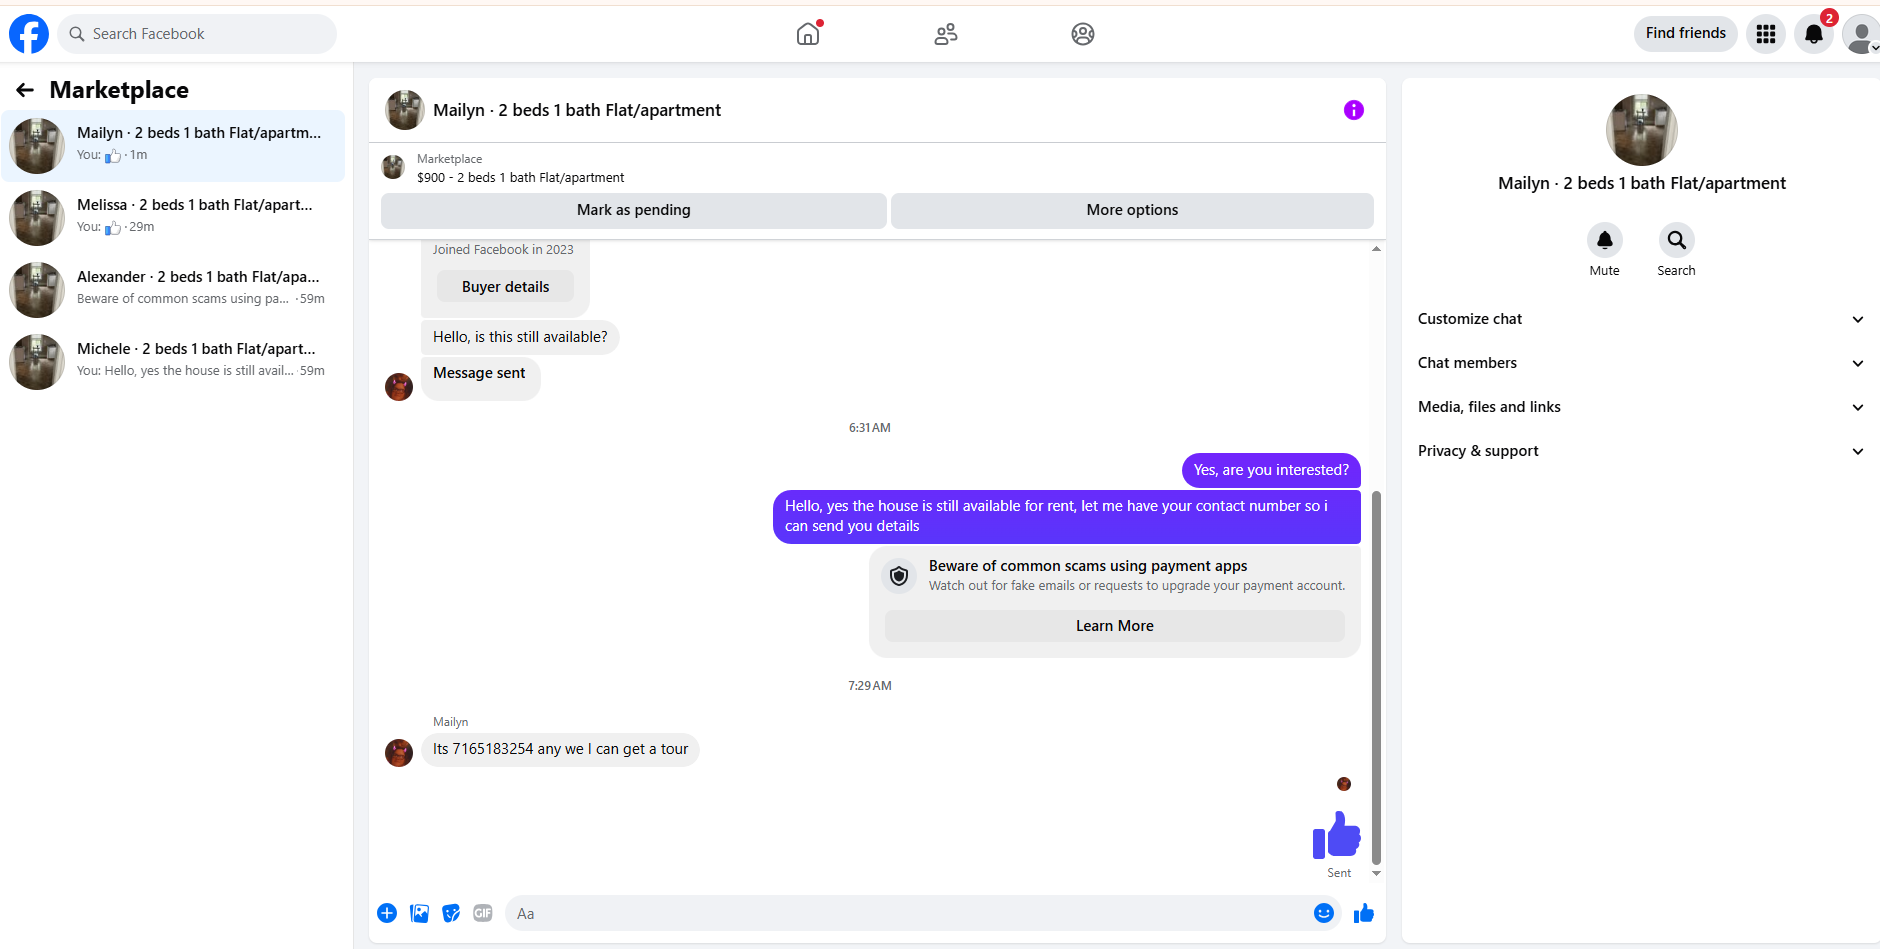
Task: Open the conversation information icon
Action: 1354,110
